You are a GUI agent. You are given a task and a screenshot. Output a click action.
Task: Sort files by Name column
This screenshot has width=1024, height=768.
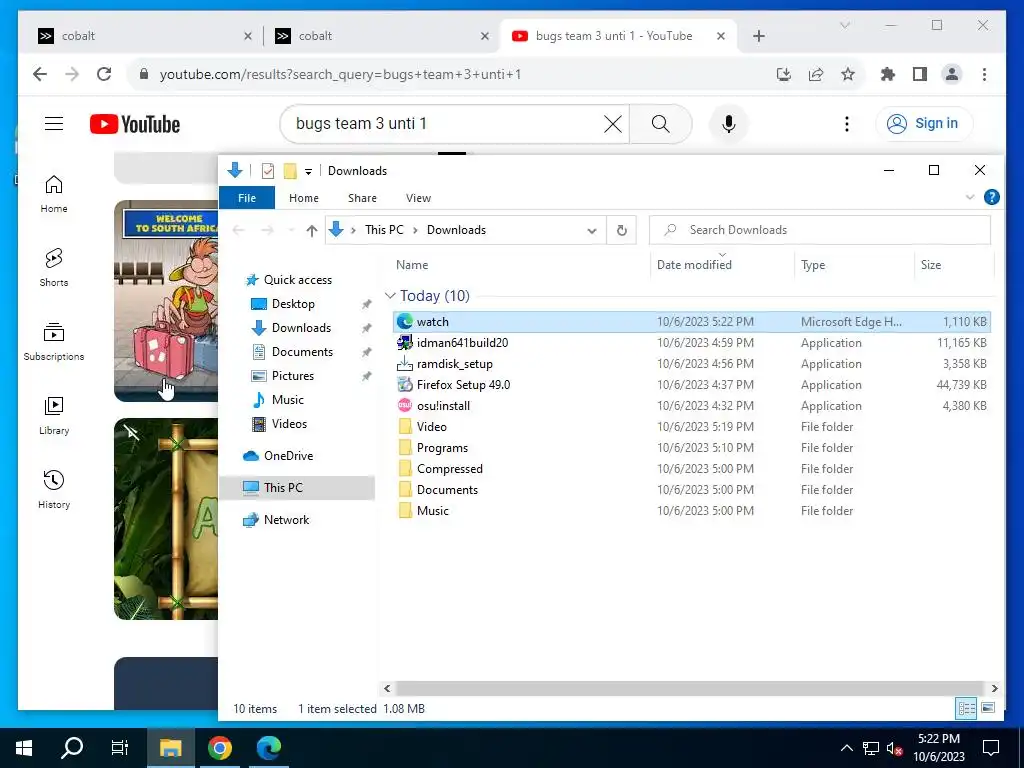click(412, 264)
